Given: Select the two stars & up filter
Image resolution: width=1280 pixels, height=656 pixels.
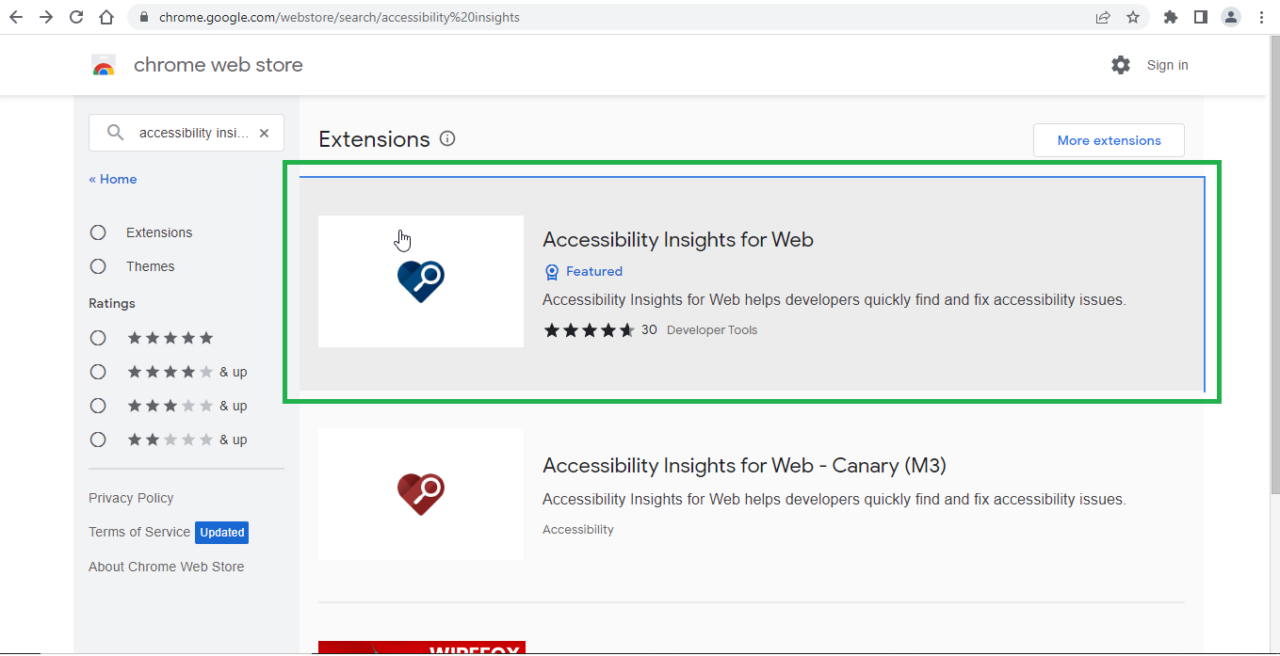Looking at the screenshot, I should (x=98, y=440).
